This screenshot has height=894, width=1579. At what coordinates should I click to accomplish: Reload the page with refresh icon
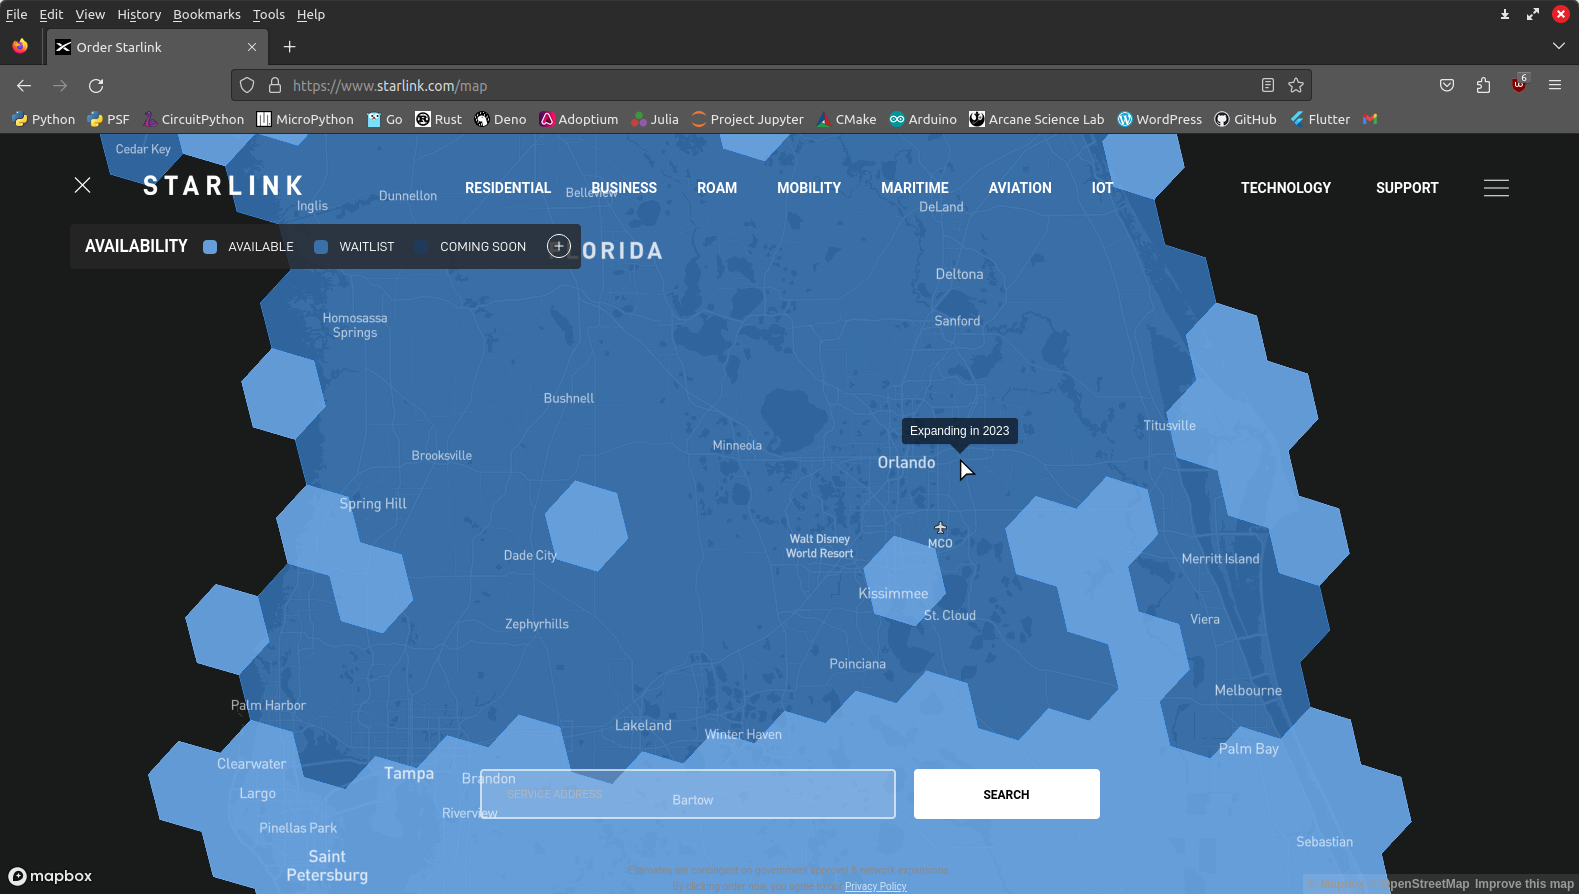pos(96,86)
